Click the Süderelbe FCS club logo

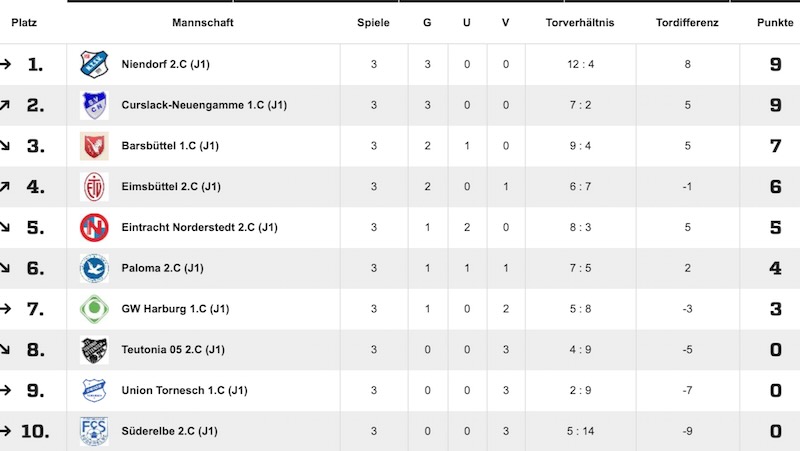click(94, 432)
